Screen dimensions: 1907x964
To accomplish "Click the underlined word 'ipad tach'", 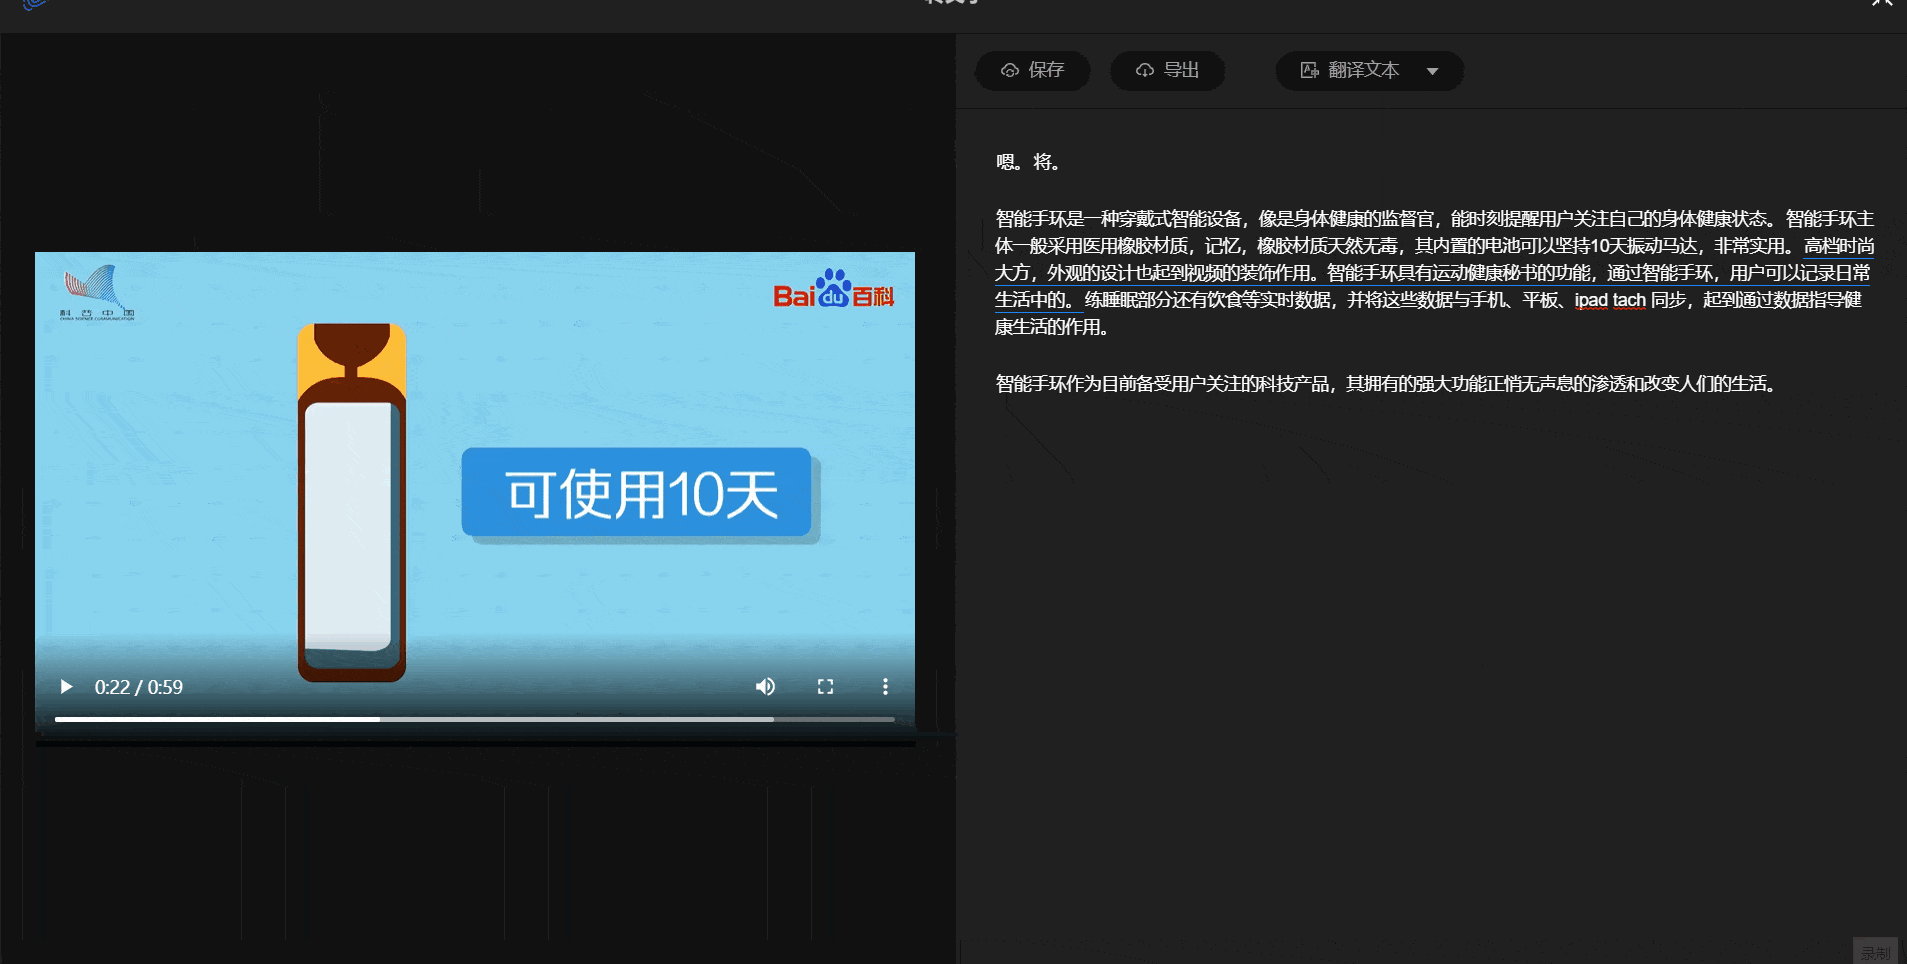I will (1610, 300).
